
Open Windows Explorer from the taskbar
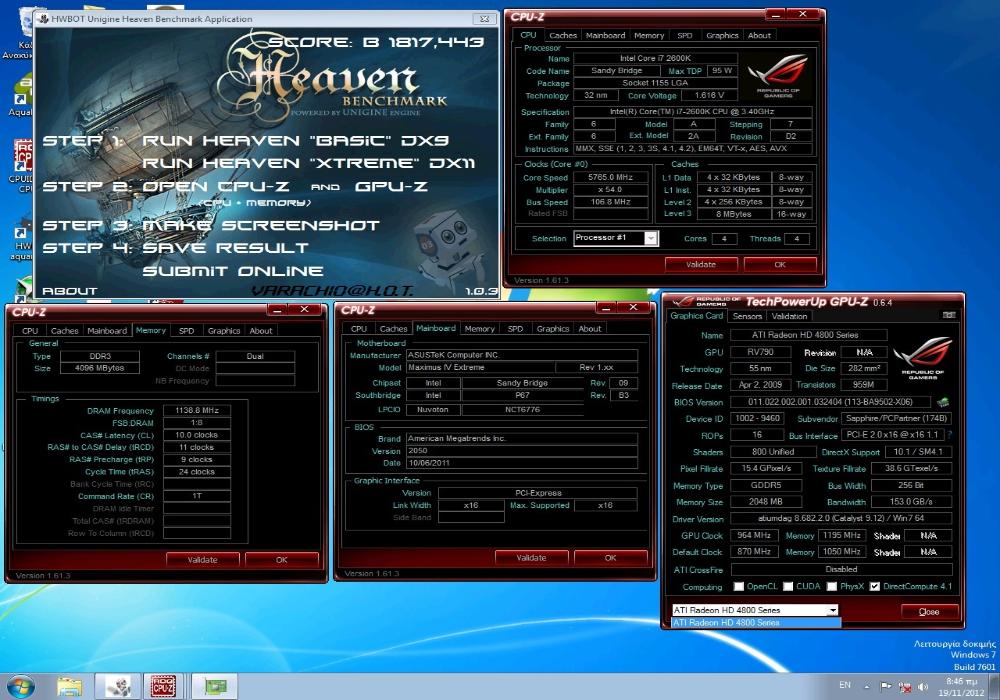tap(70, 687)
